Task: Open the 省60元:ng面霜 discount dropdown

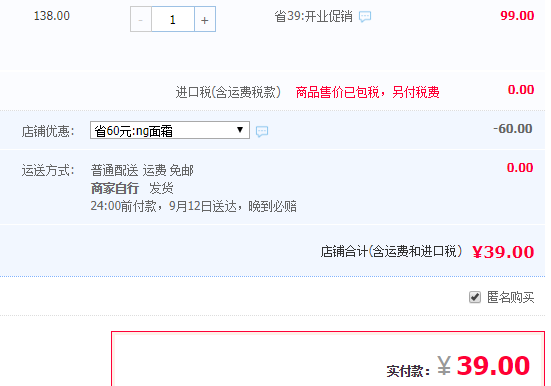Action: coord(170,130)
